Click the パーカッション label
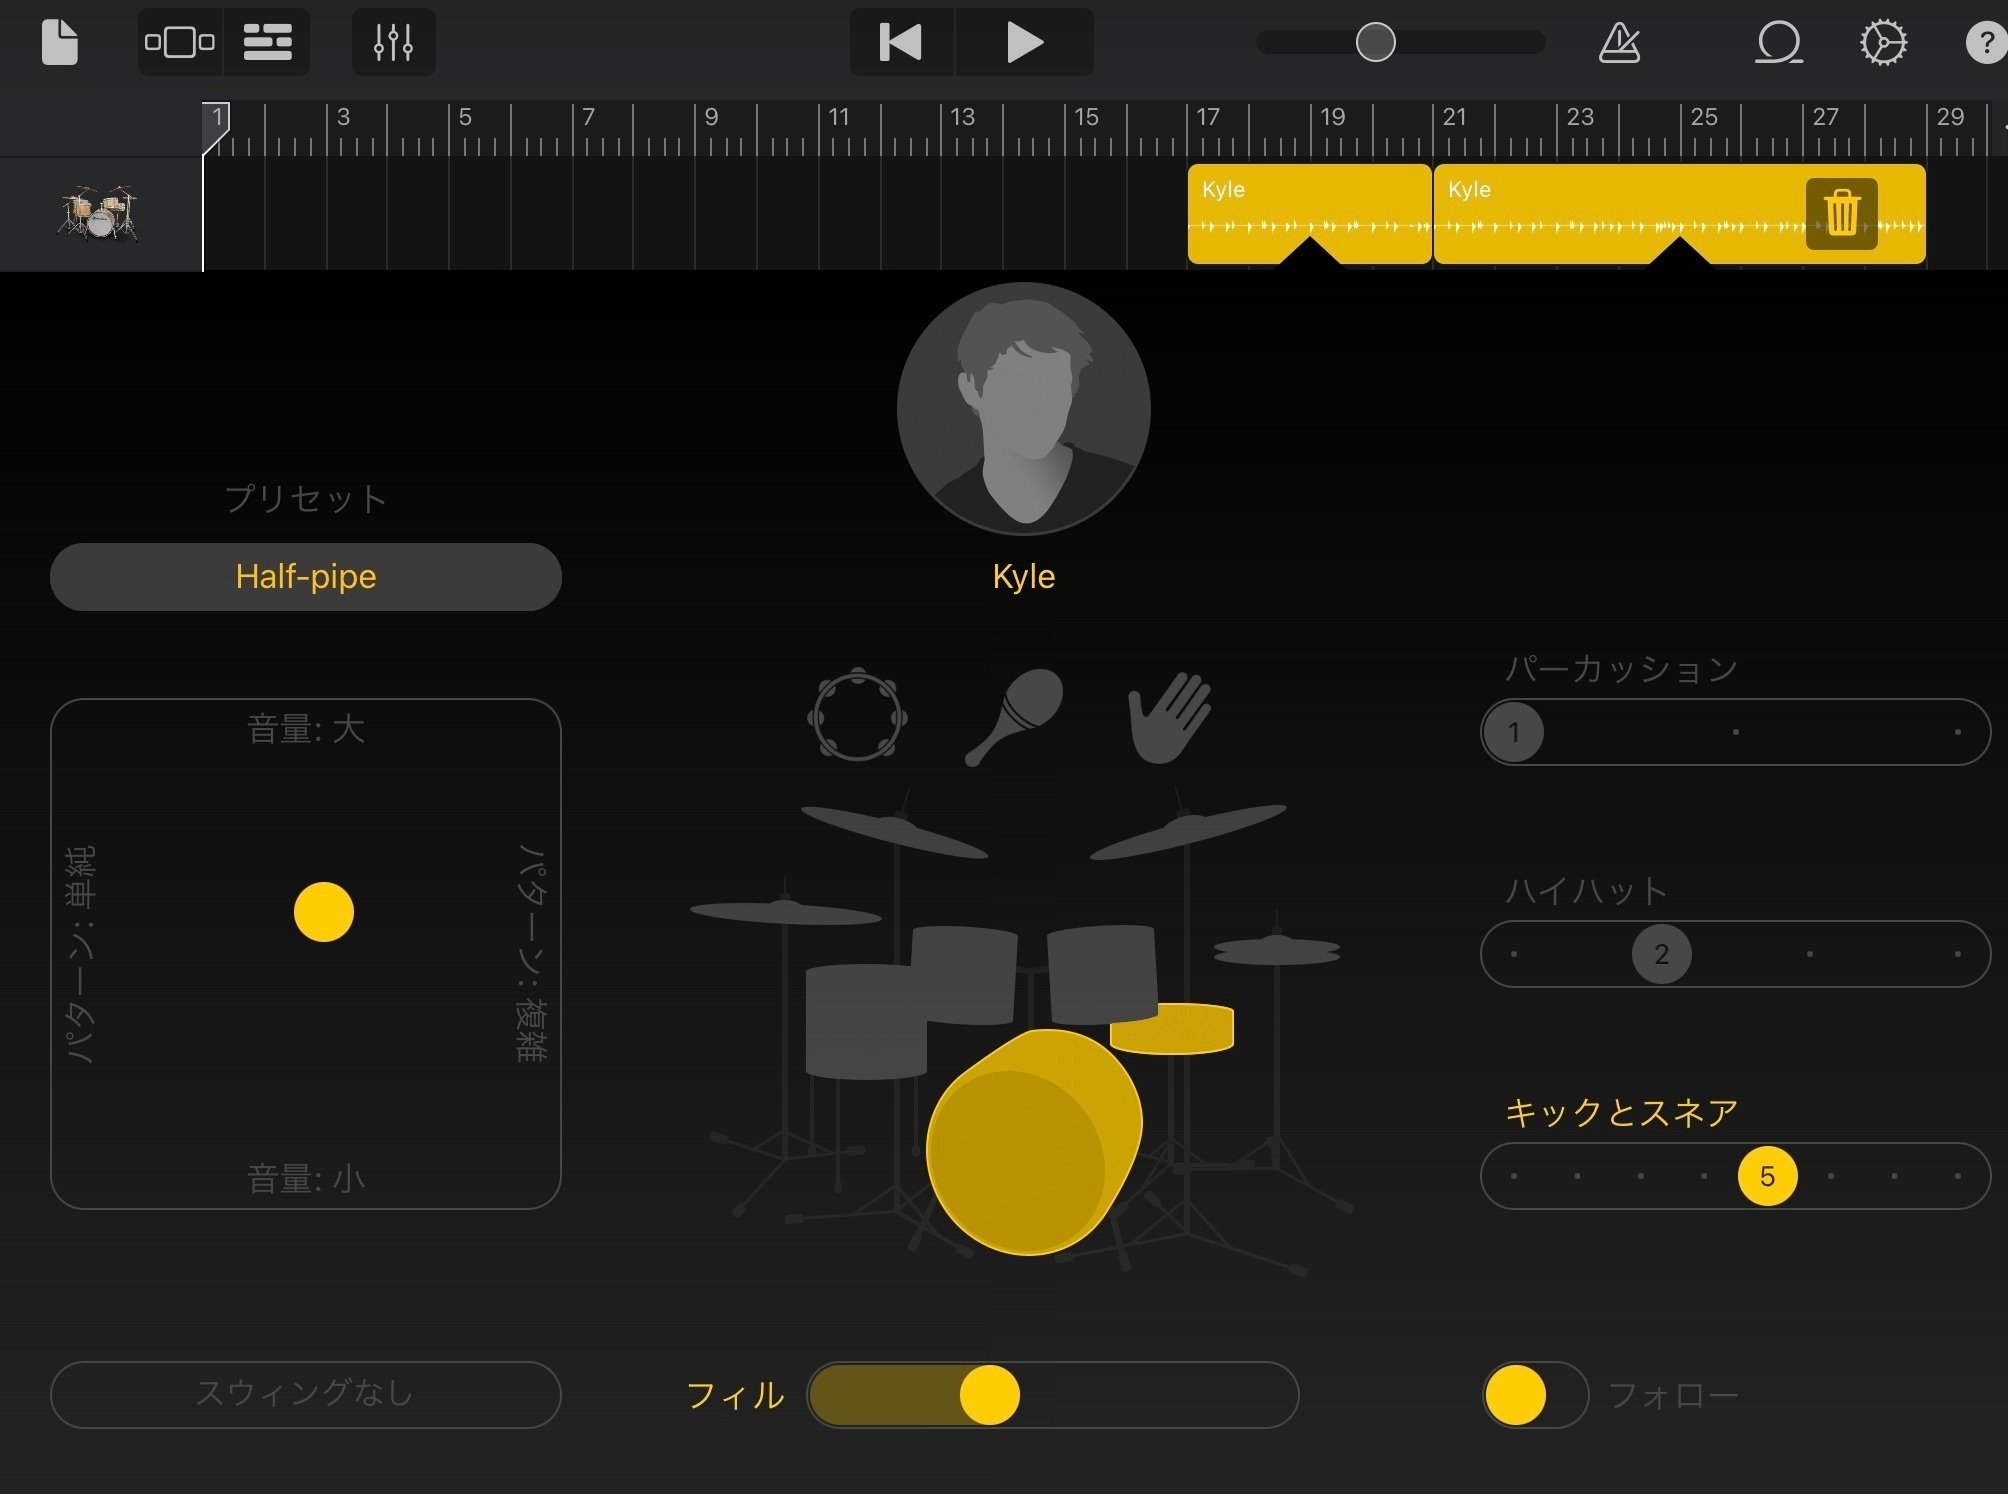Viewport: 2008px width, 1494px height. click(1621, 668)
